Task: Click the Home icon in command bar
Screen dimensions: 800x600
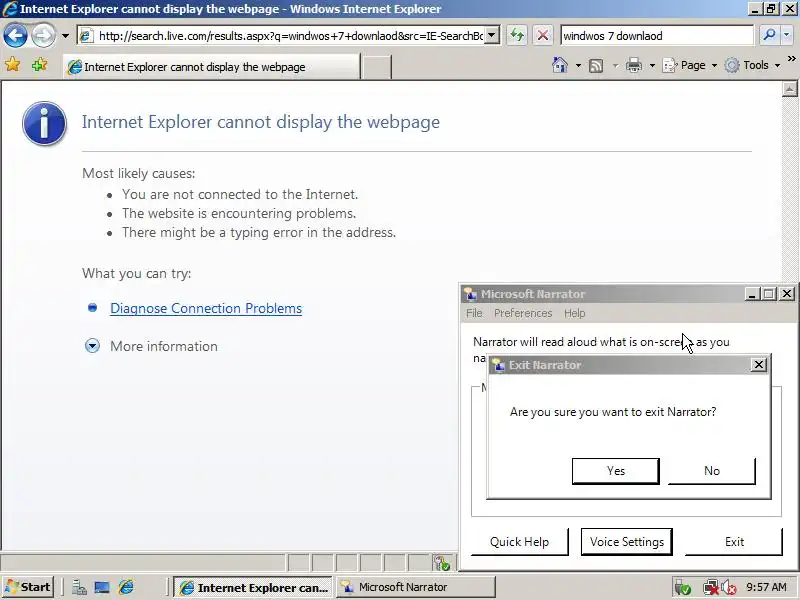Action: [x=560, y=65]
